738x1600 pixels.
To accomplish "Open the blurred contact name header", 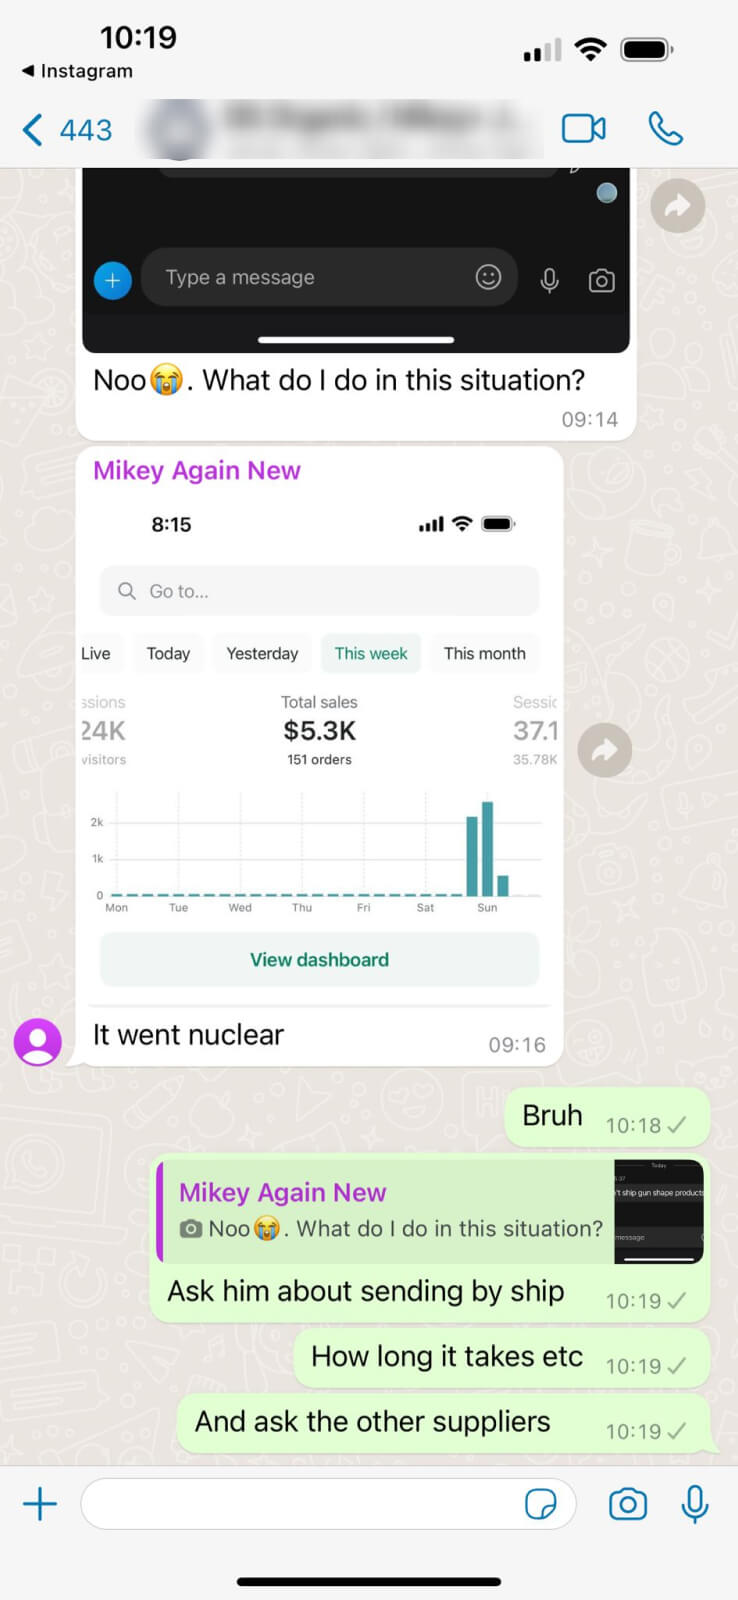I will tap(342, 130).
